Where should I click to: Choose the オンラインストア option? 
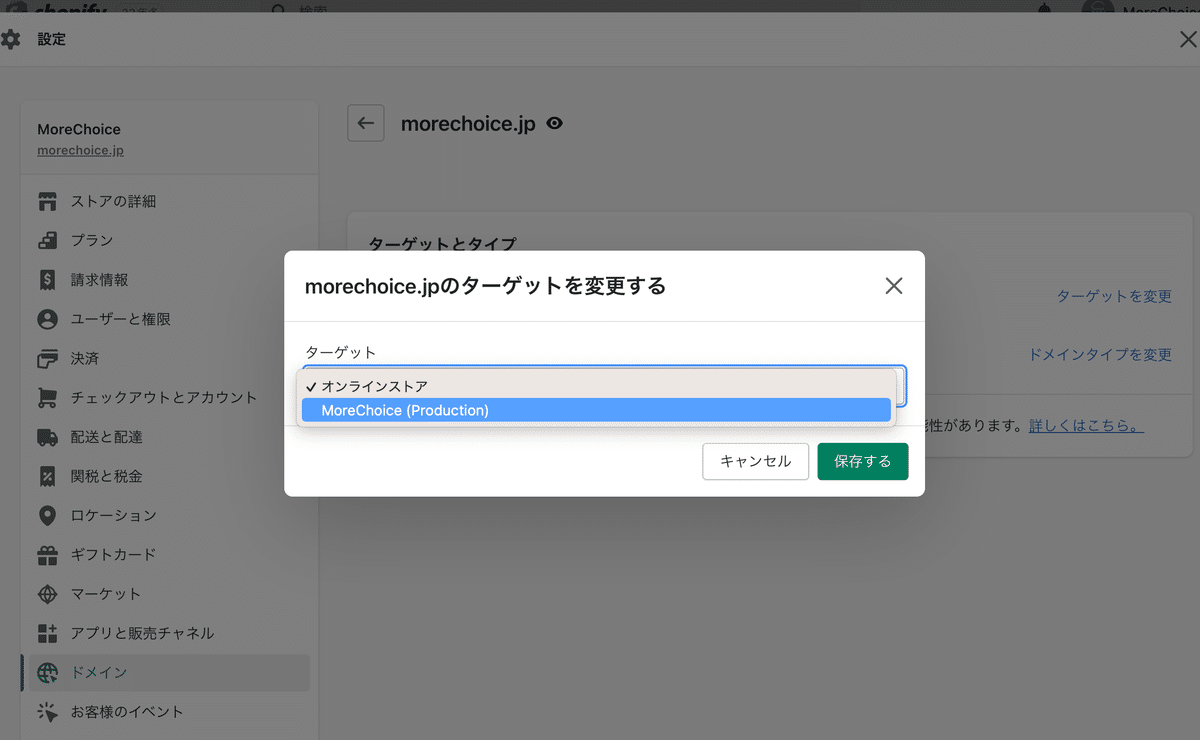[x=596, y=386]
